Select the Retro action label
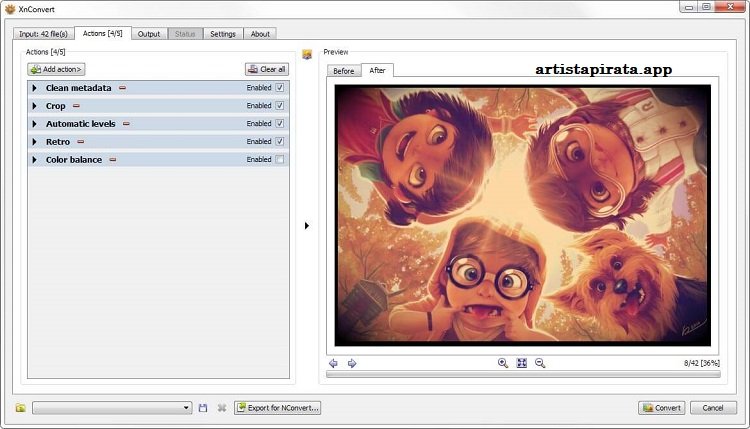The height and width of the screenshot is (429, 750). [58, 142]
